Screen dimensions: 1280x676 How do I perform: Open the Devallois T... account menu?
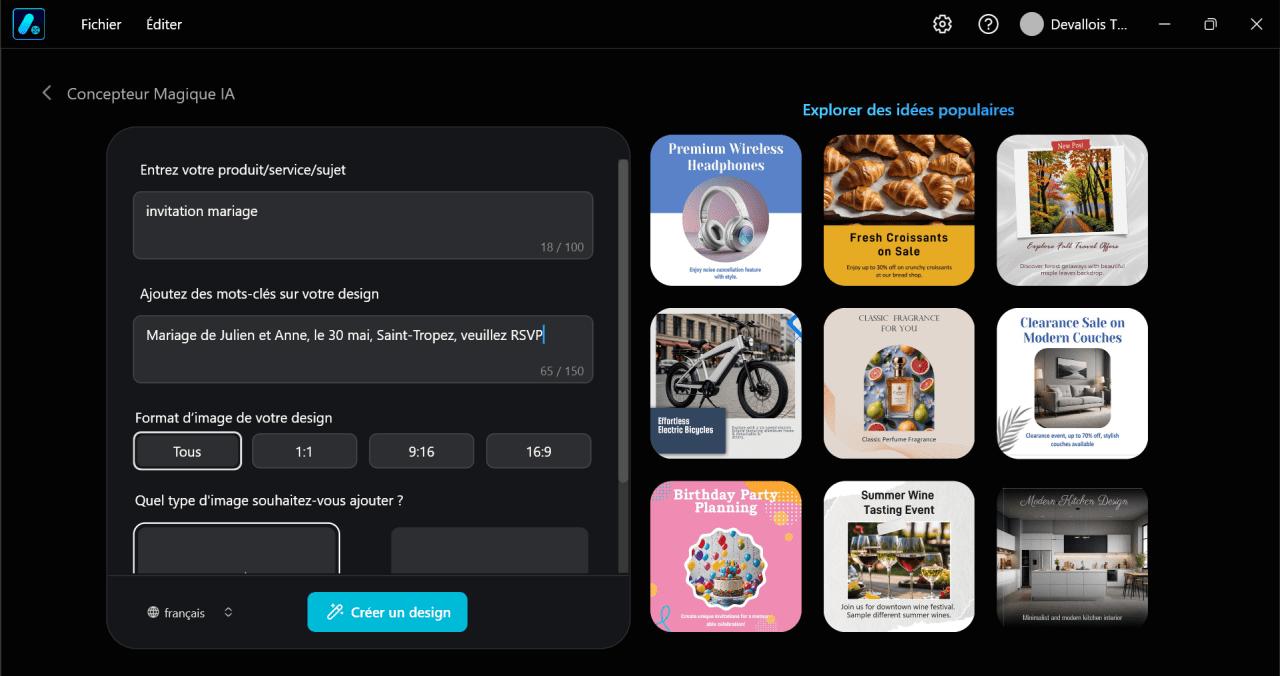coord(1073,24)
